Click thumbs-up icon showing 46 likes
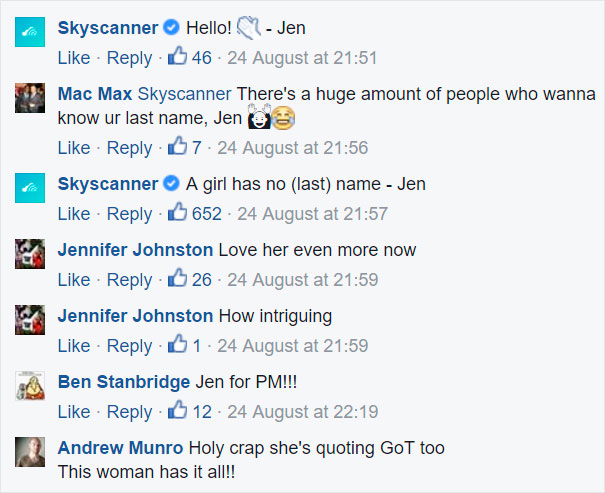 click(178, 57)
